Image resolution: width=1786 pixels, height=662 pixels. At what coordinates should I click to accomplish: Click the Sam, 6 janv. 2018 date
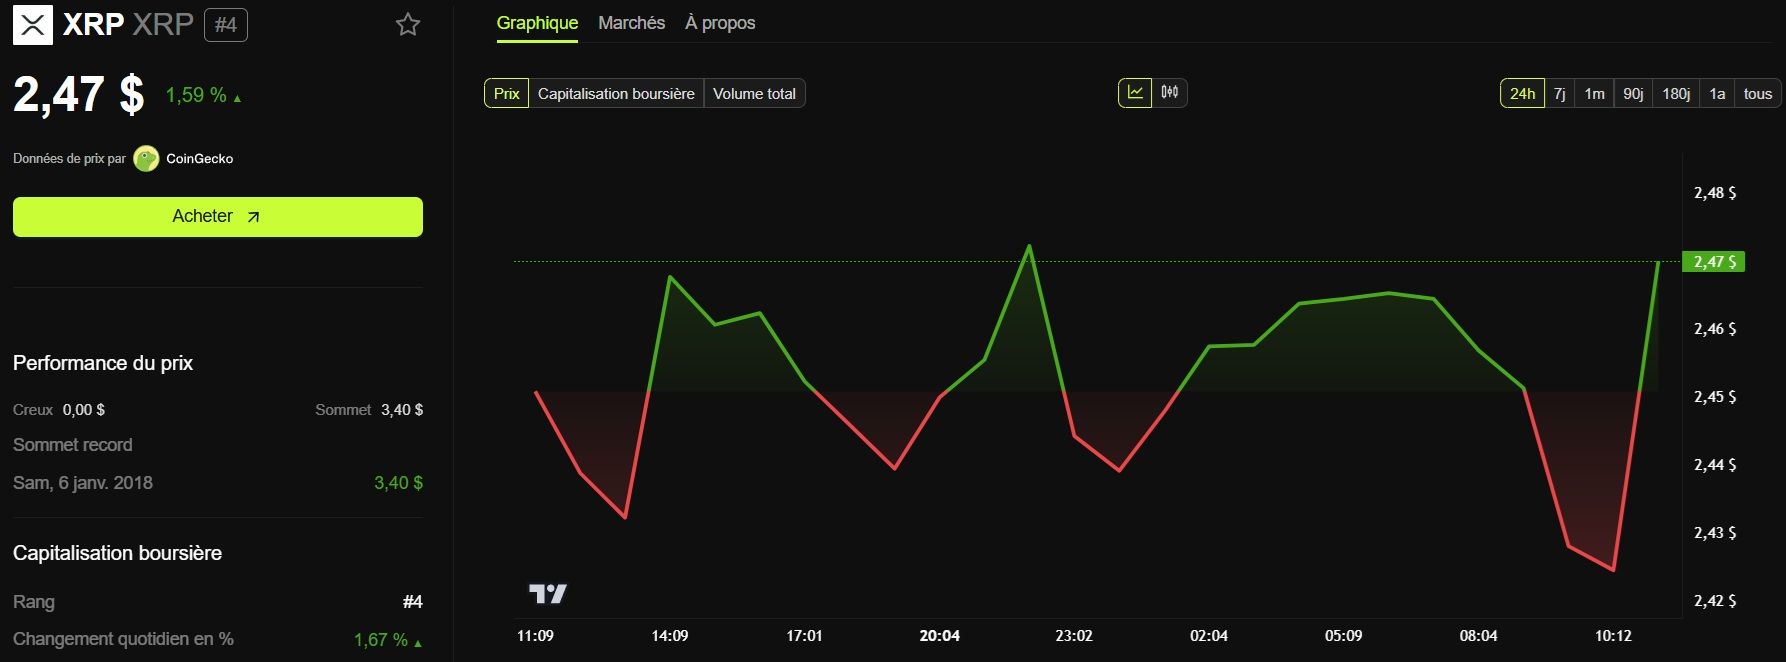click(83, 483)
